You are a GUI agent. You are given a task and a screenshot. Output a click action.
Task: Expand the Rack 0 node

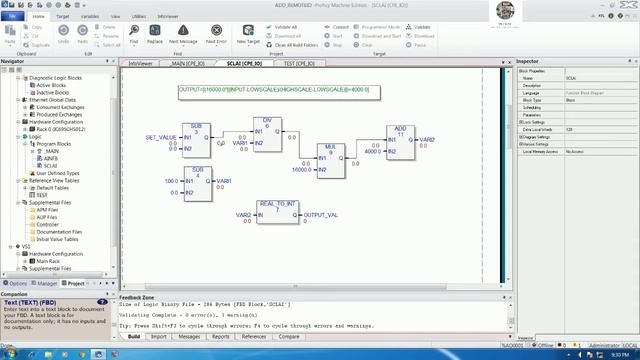pyautogui.click(x=25, y=129)
